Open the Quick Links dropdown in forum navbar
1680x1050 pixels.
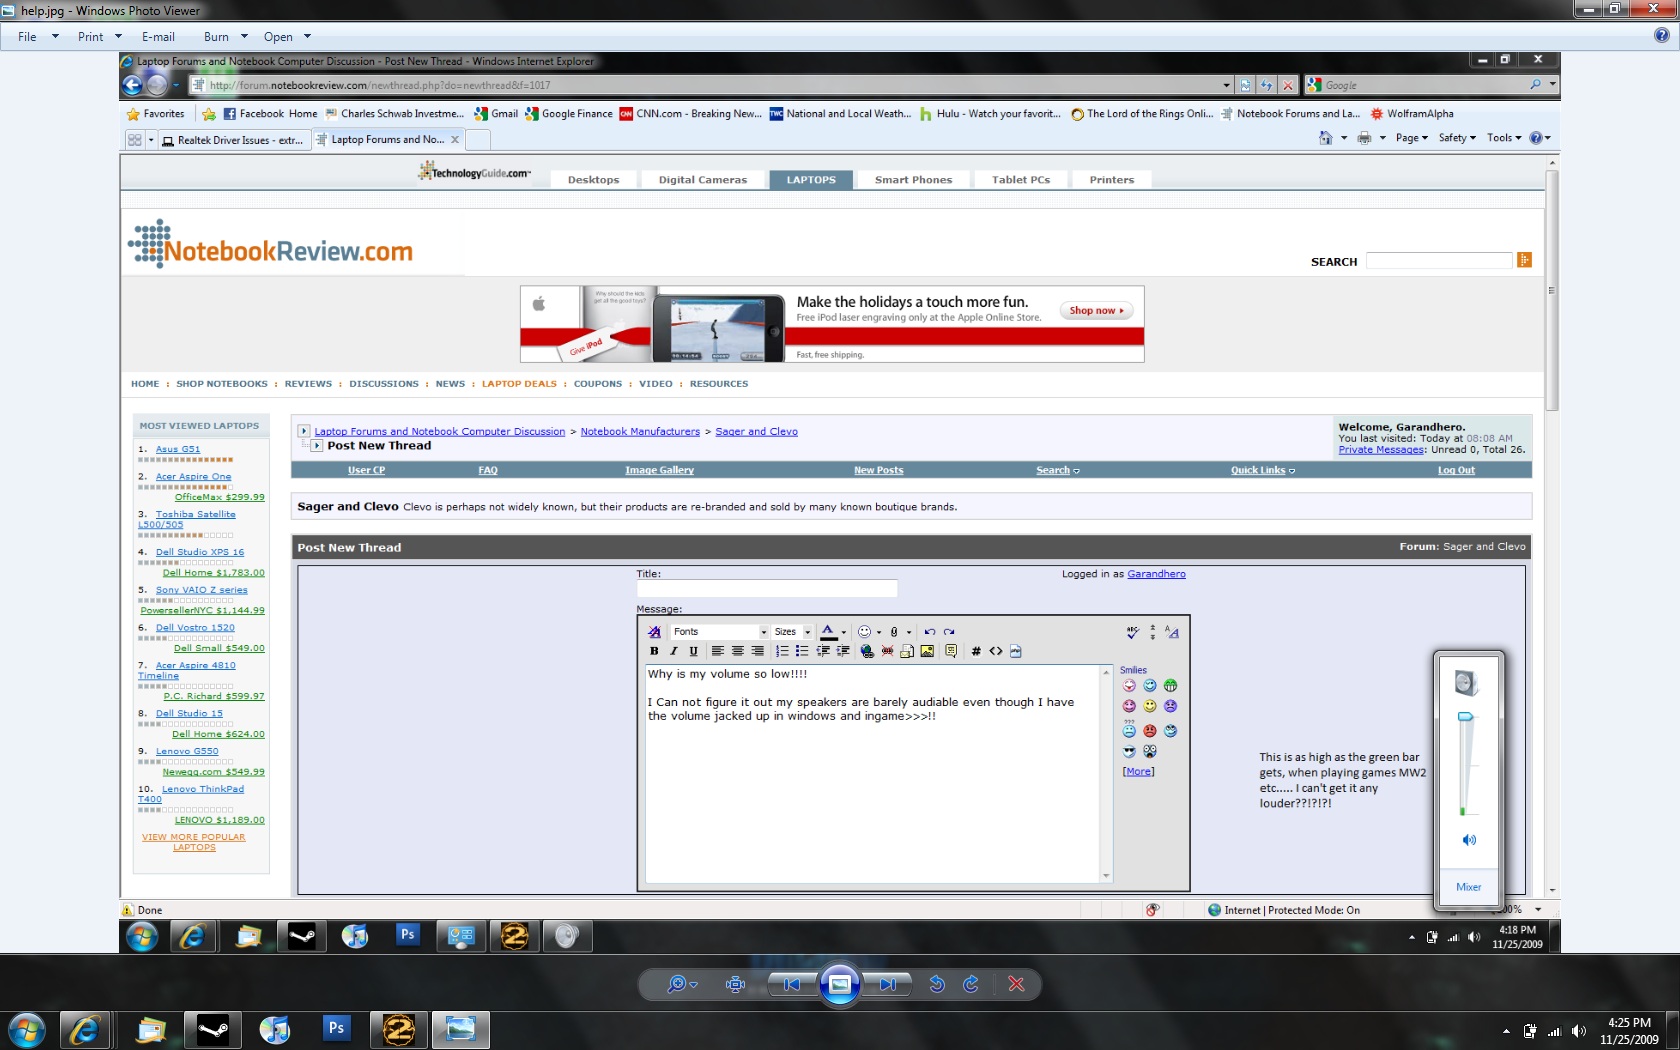point(1263,470)
